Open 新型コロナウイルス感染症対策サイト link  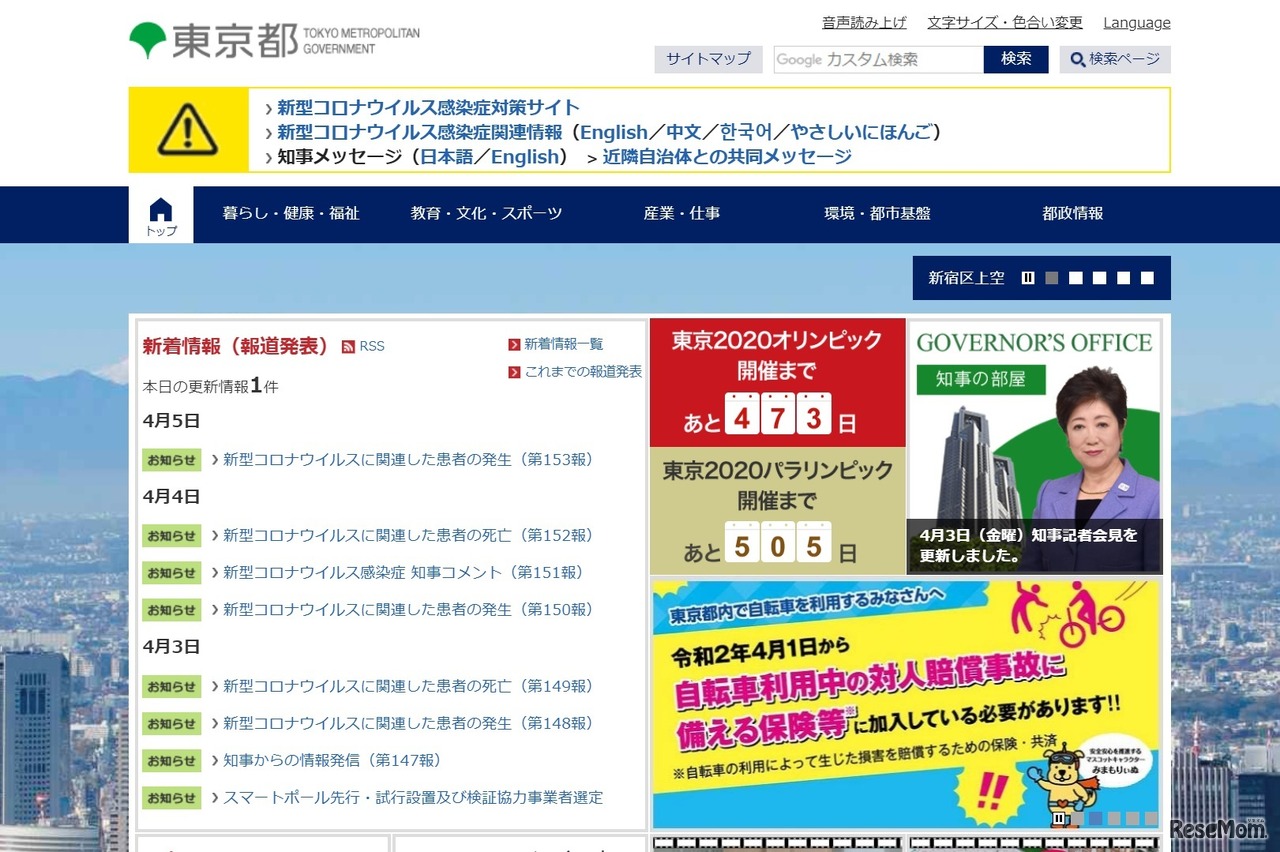click(x=428, y=108)
